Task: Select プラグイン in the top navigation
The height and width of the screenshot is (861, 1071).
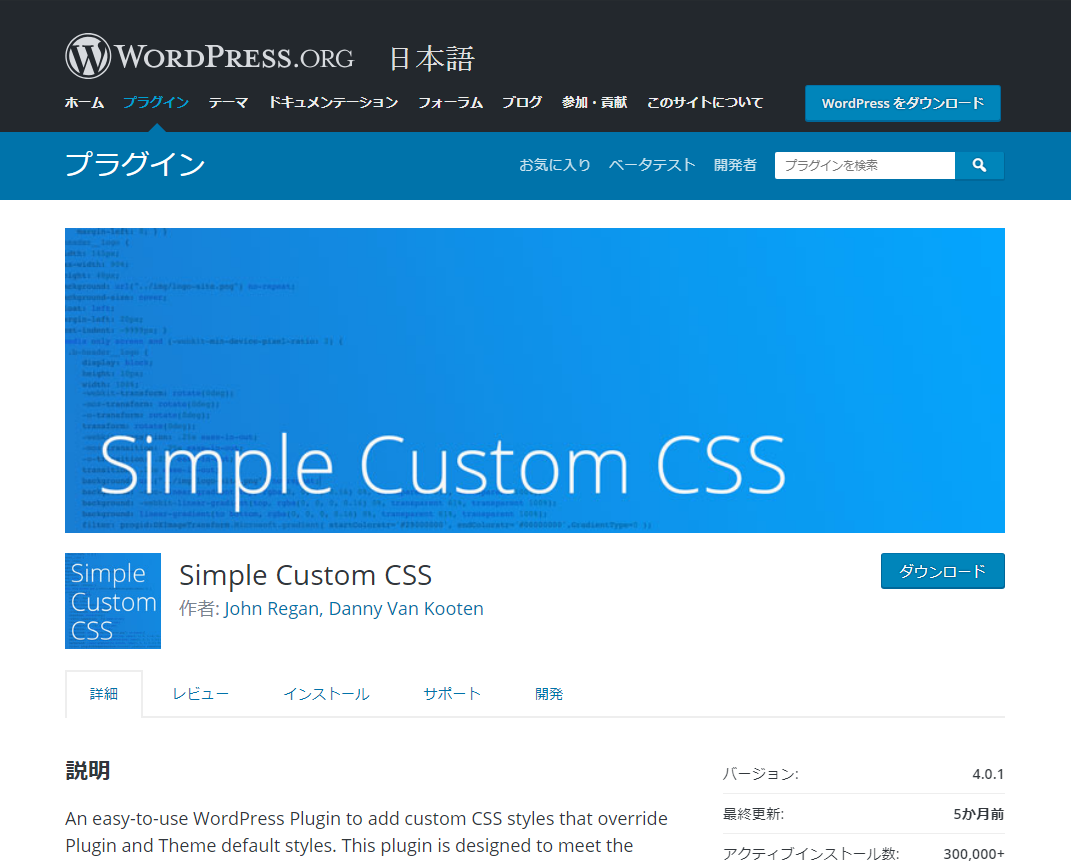Action: [156, 102]
